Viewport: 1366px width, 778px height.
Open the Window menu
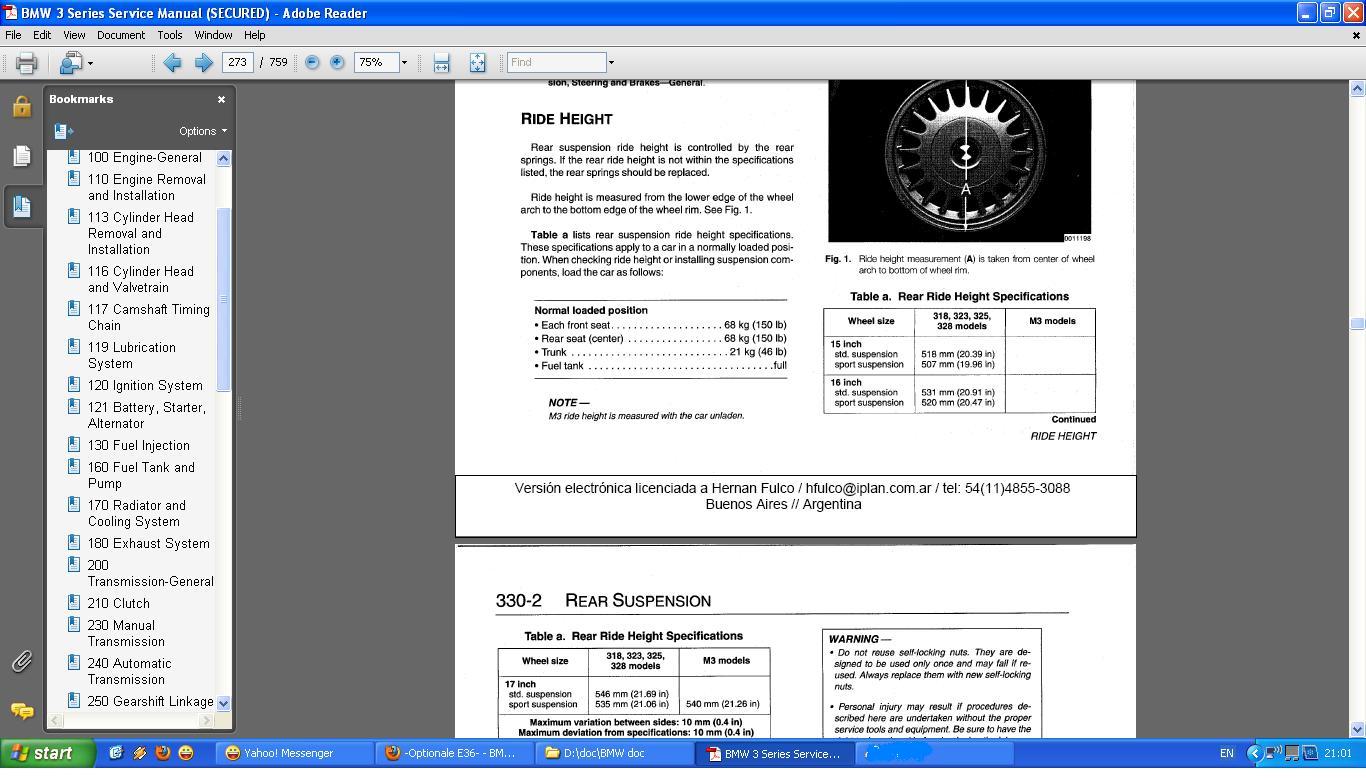coord(213,35)
